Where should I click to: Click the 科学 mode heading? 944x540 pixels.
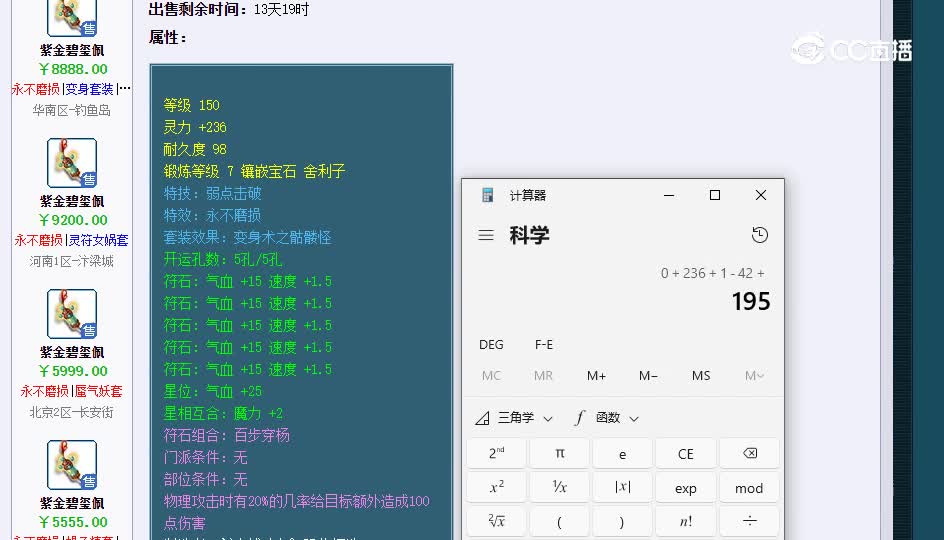coord(530,235)
